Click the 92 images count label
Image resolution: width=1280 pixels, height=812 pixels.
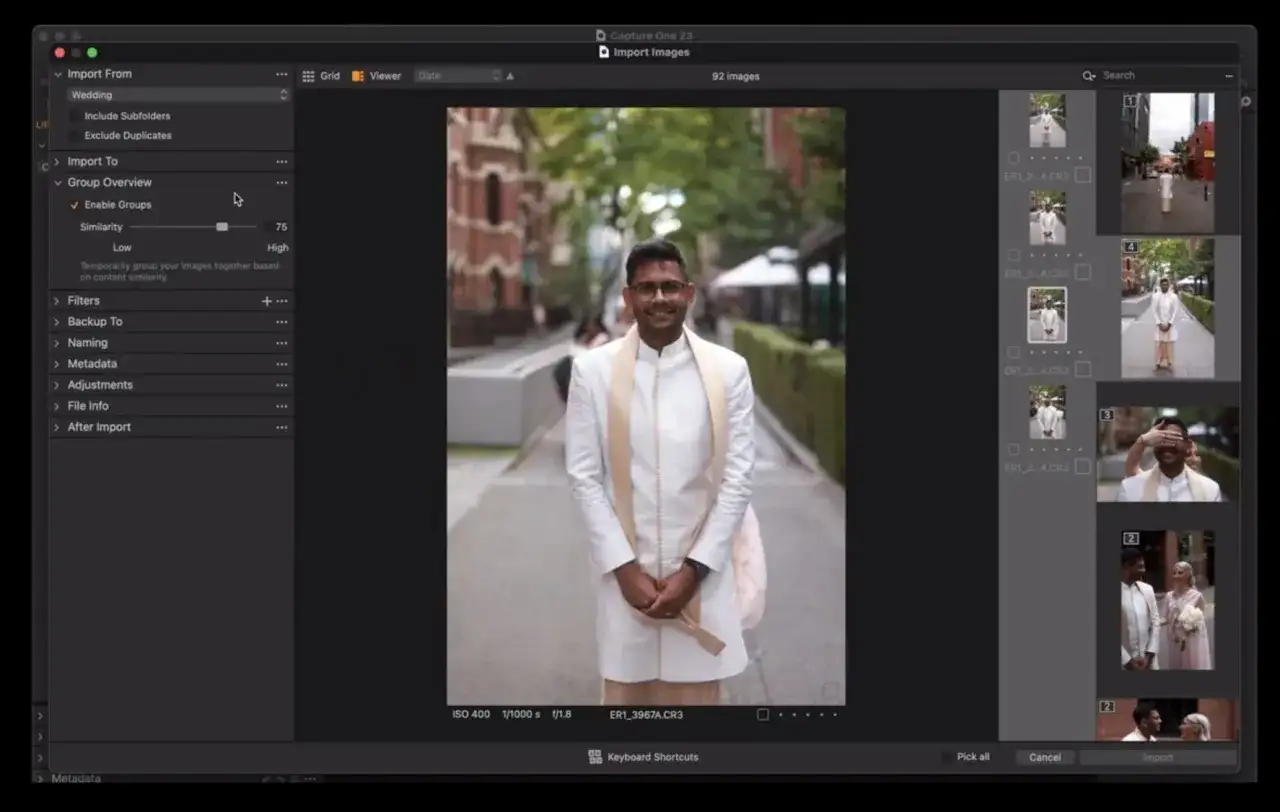(x=735, y=76)
